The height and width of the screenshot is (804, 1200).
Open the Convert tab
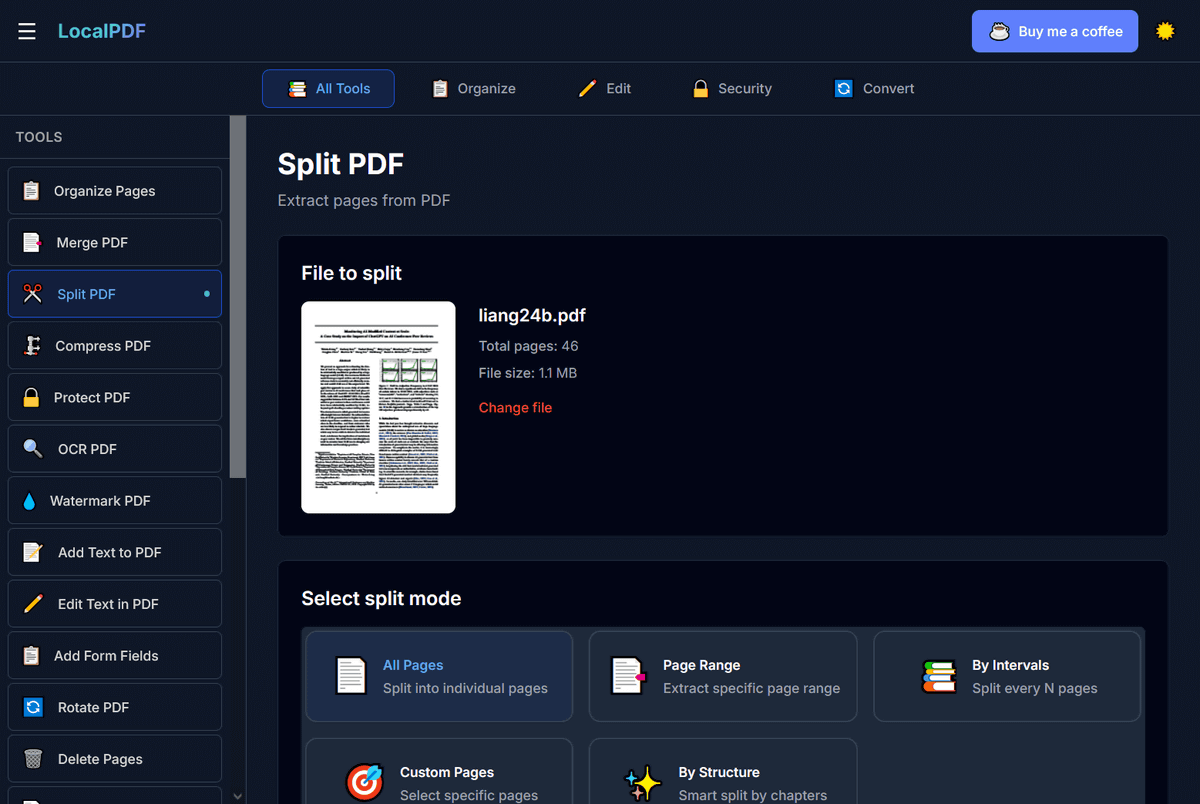[x=874, y=89]
